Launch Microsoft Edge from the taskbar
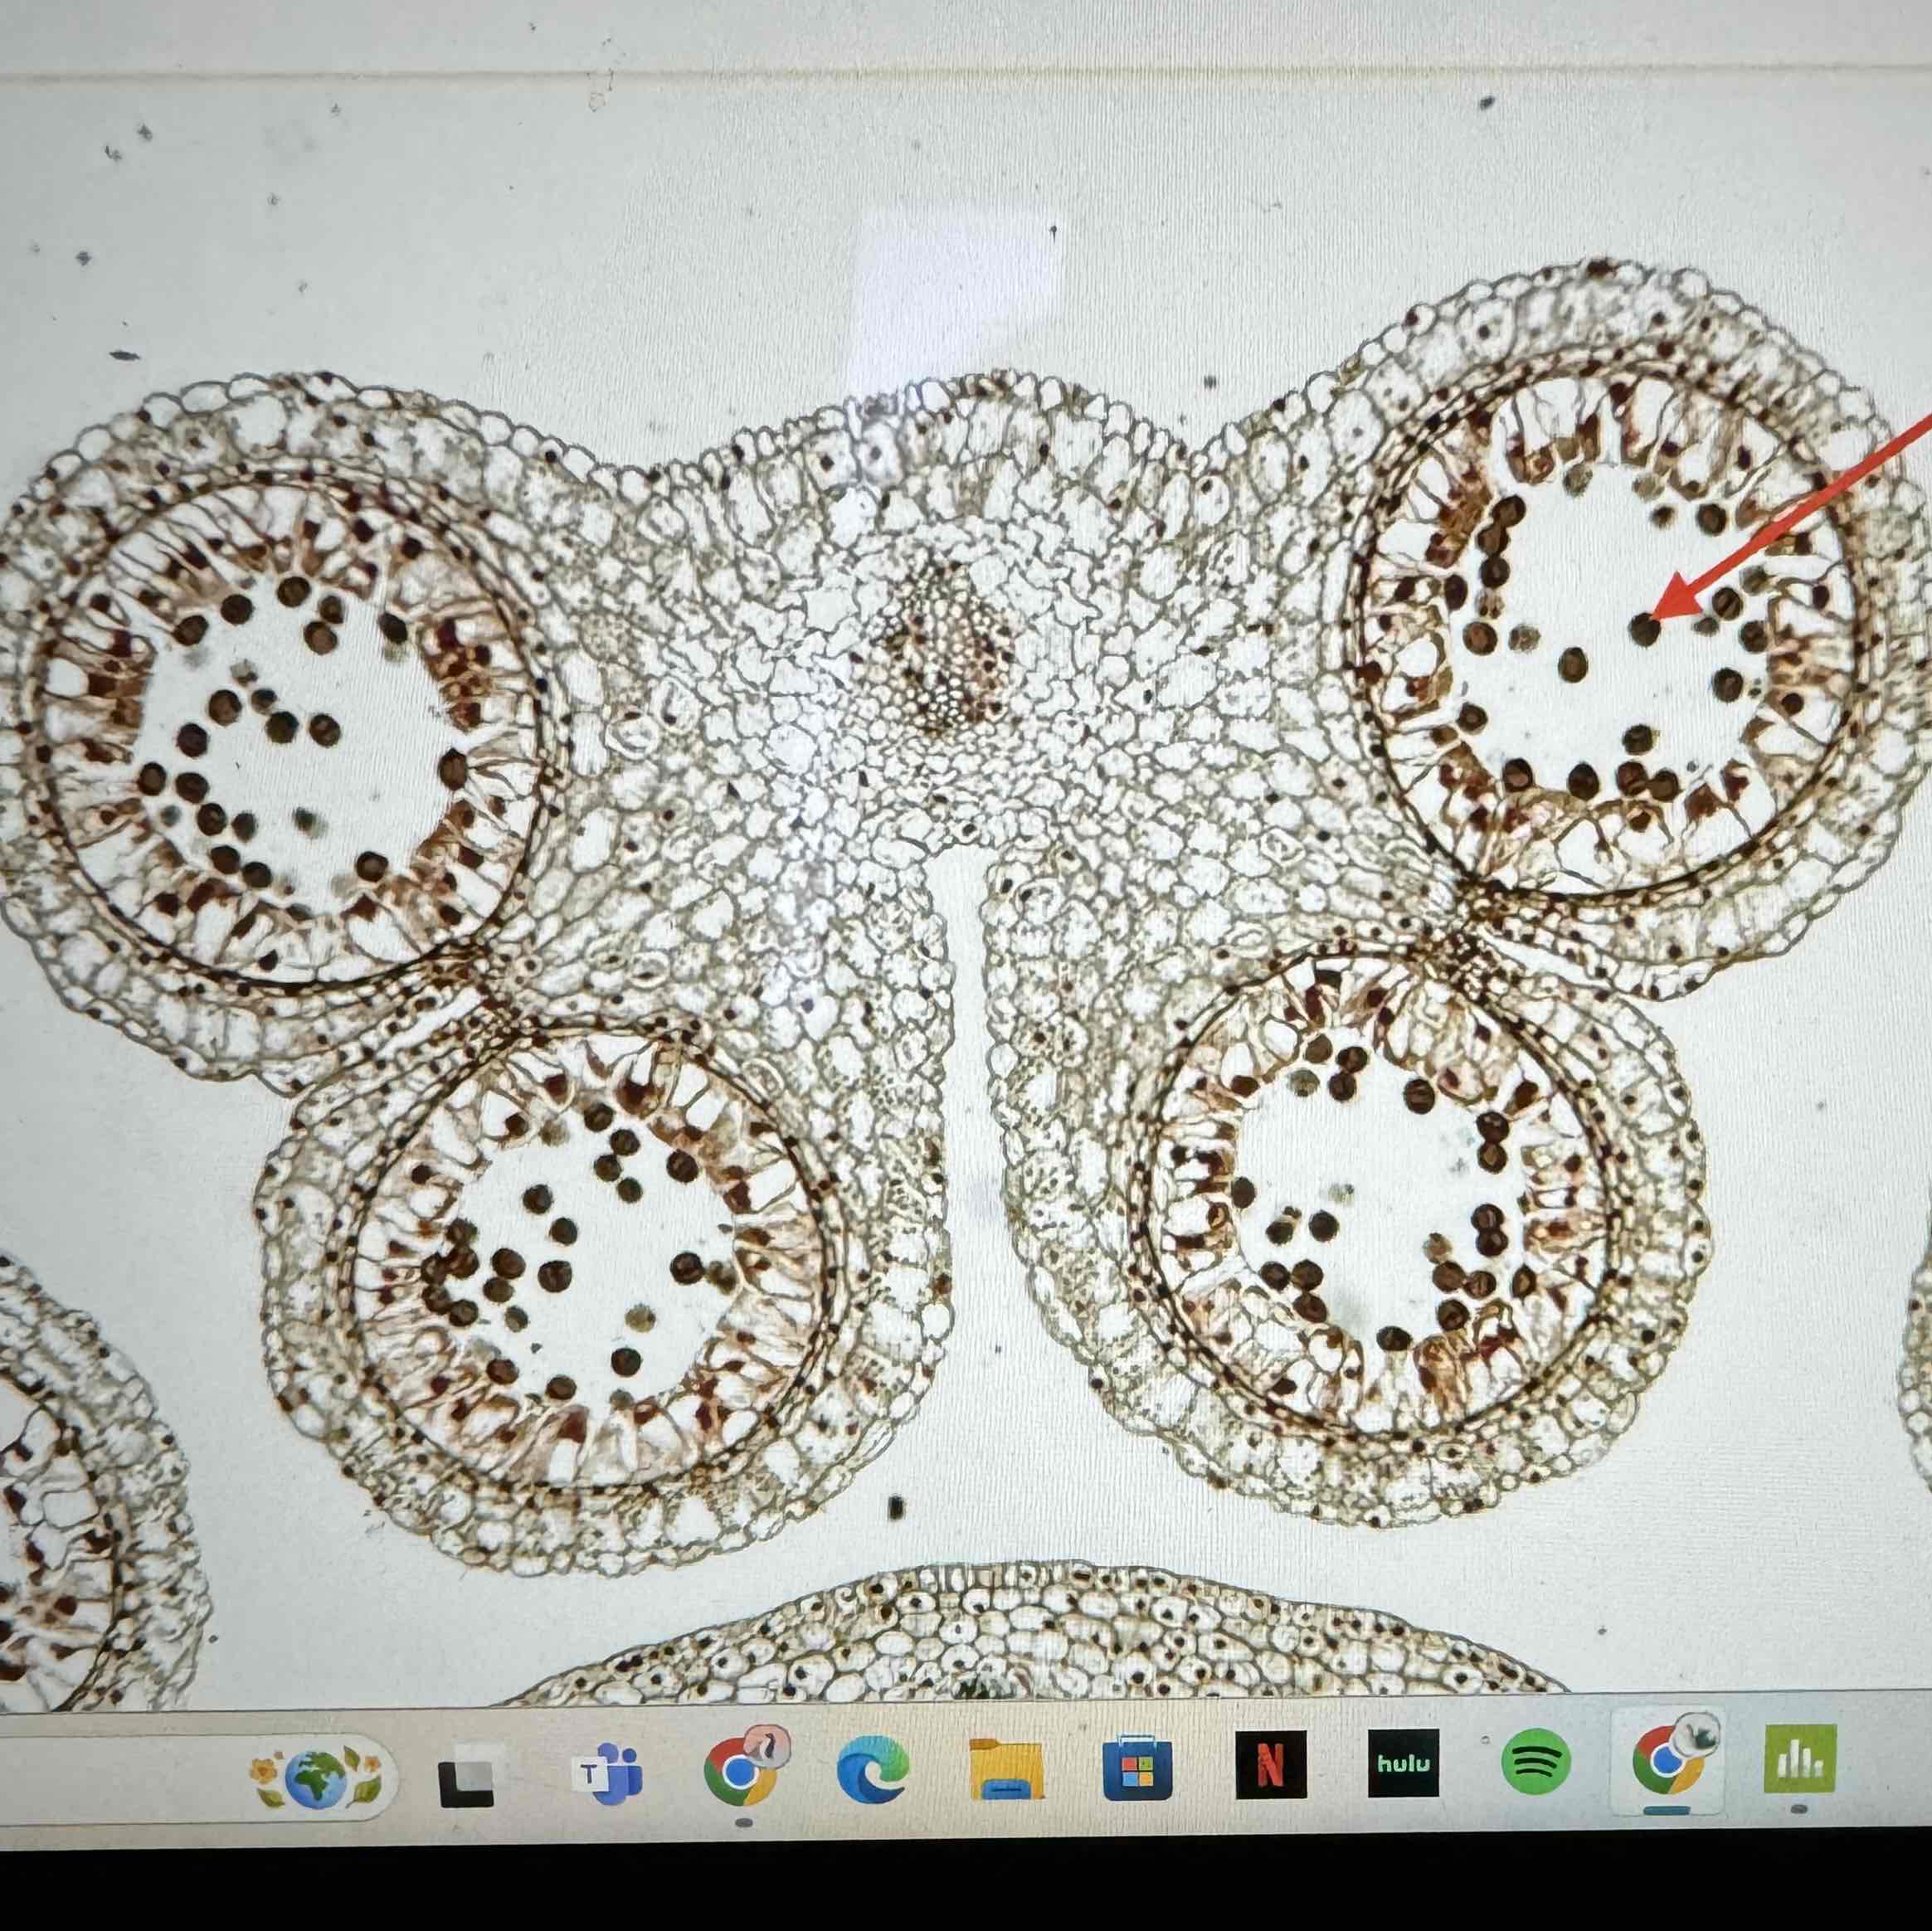 pos(873,1769)
